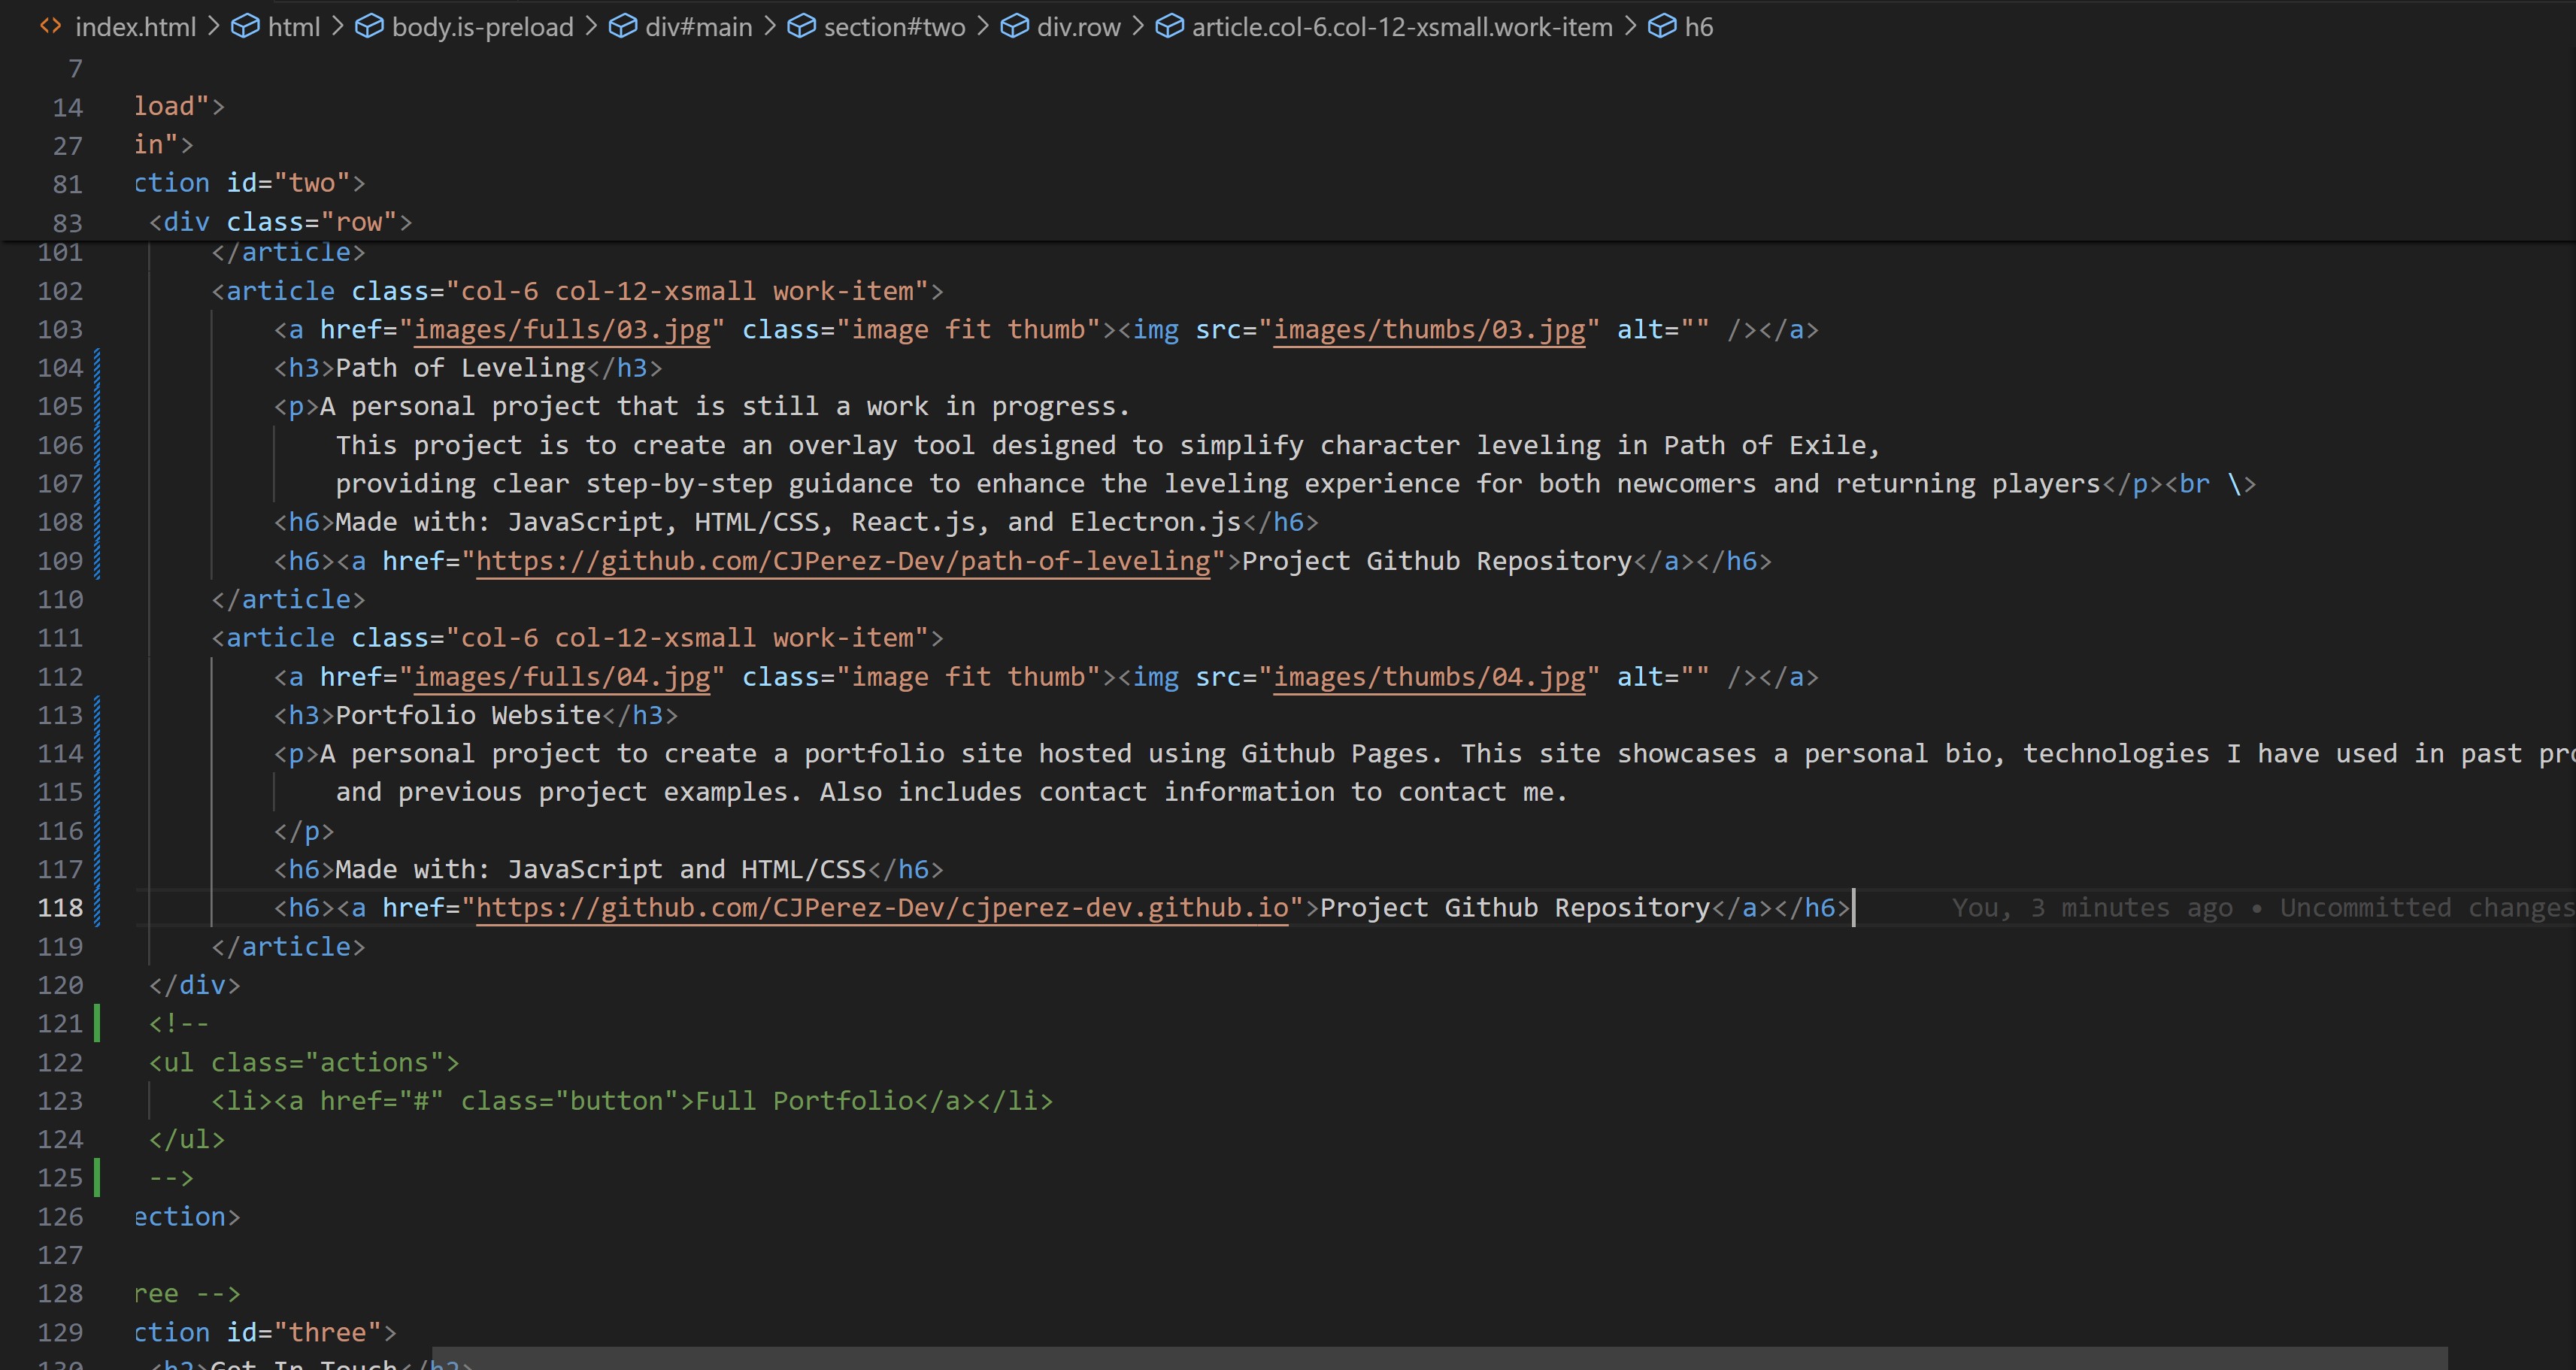The width and height of the screenshot is (2576, 1370).
Task: Click the cjperez-dev.github.io repository URL
Action: tap(881, 908)
